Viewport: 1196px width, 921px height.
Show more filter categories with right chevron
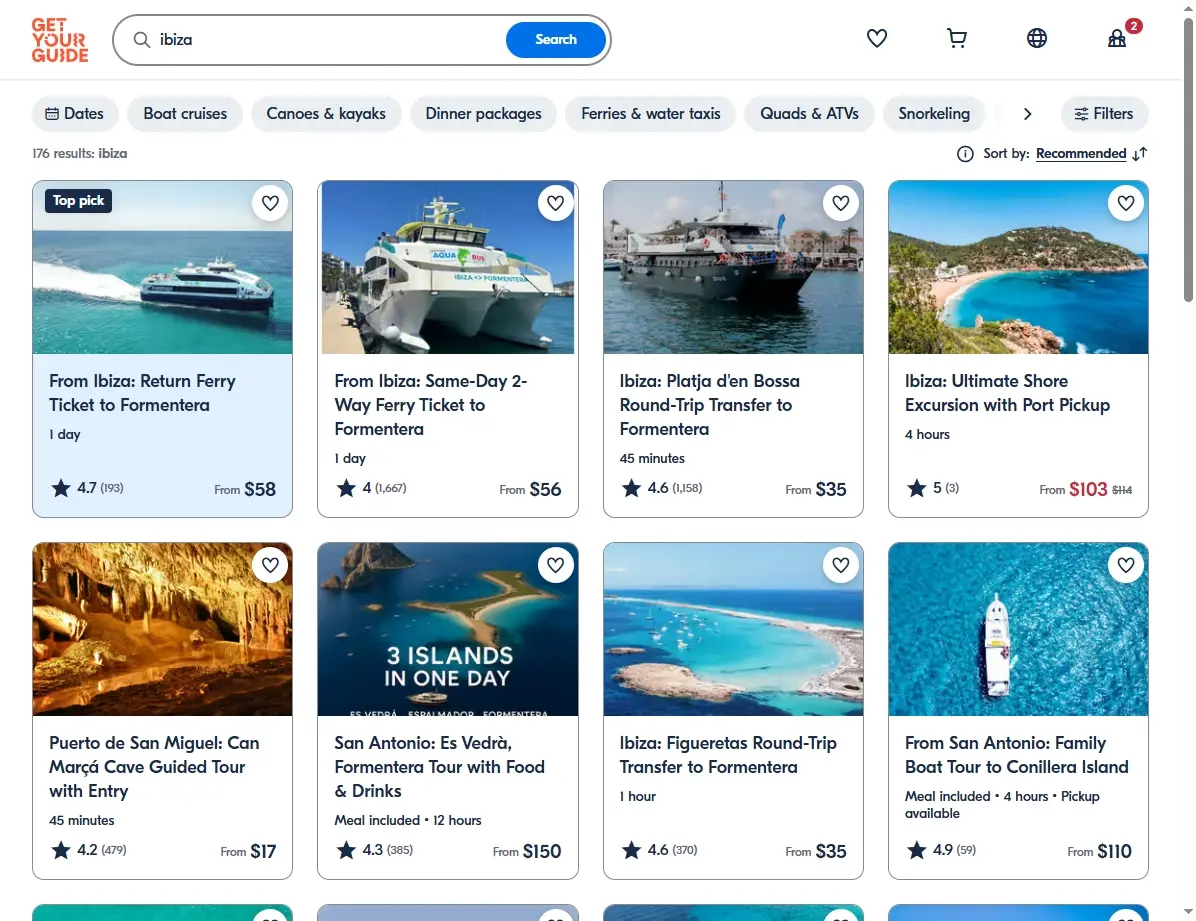pyautogui.click(x=1027, y=114)
